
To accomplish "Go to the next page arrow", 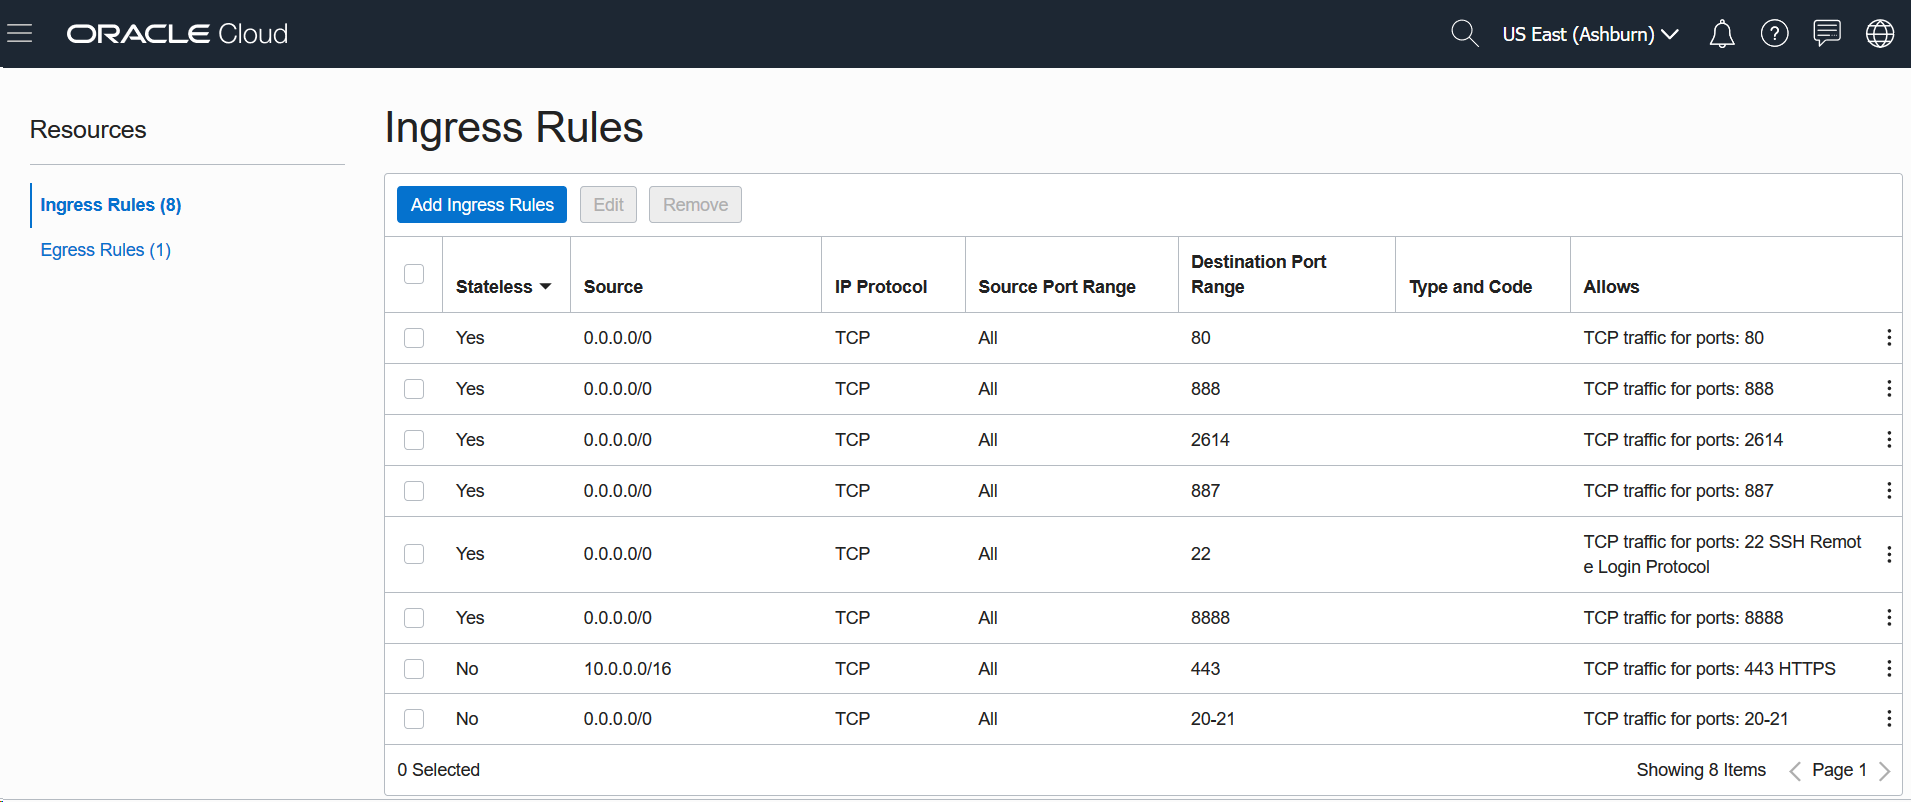I will [1884, 770].
